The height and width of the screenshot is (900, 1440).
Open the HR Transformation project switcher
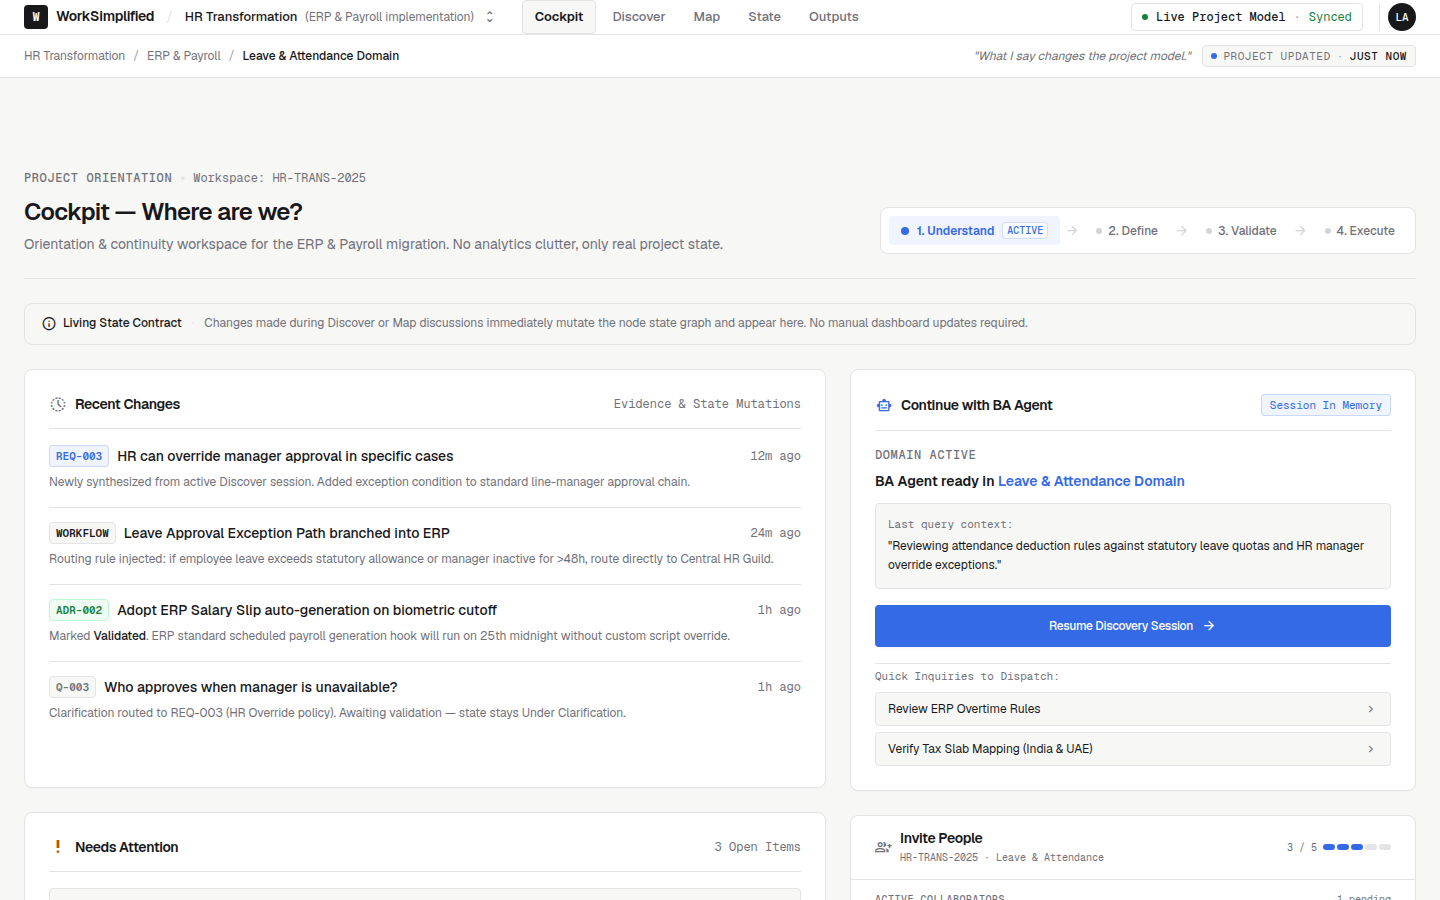pos(340,17)
